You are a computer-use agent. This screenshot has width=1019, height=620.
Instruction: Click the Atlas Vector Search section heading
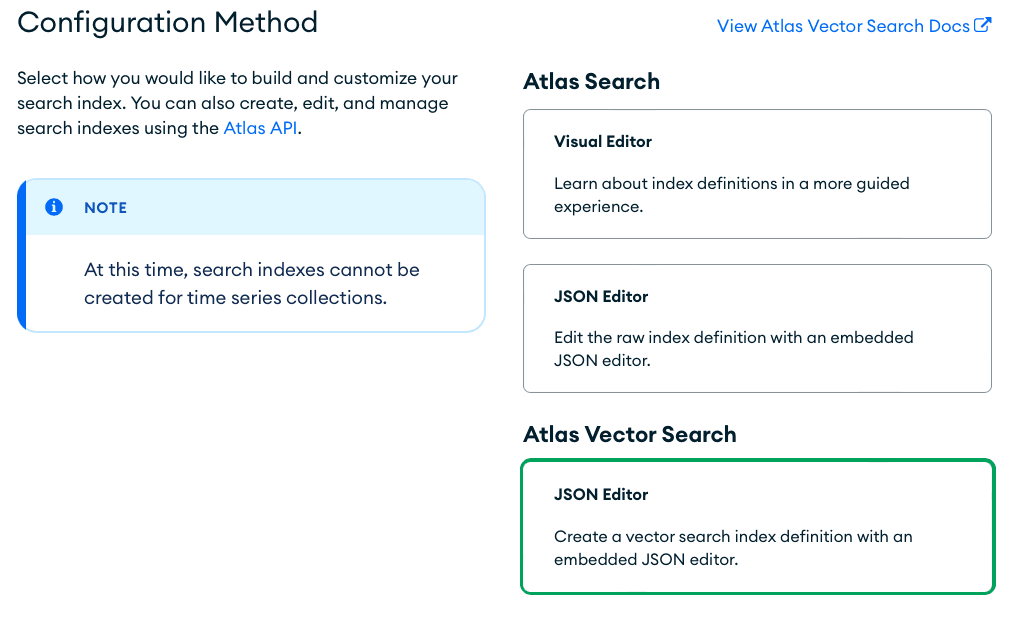tap(629, 434)
